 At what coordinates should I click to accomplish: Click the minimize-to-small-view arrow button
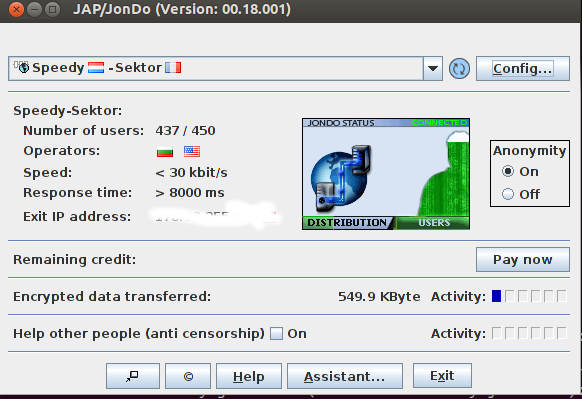coord(133,376)
